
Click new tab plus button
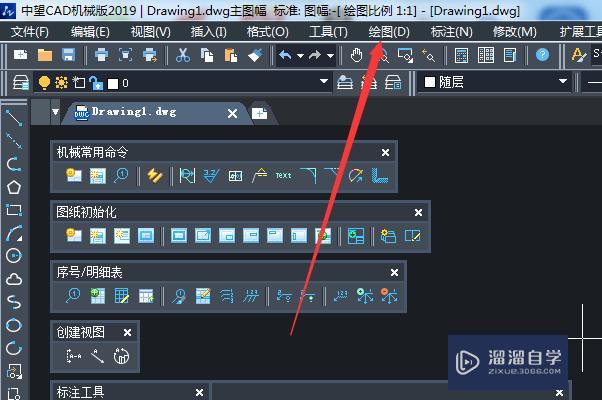[x=259, y=113]
